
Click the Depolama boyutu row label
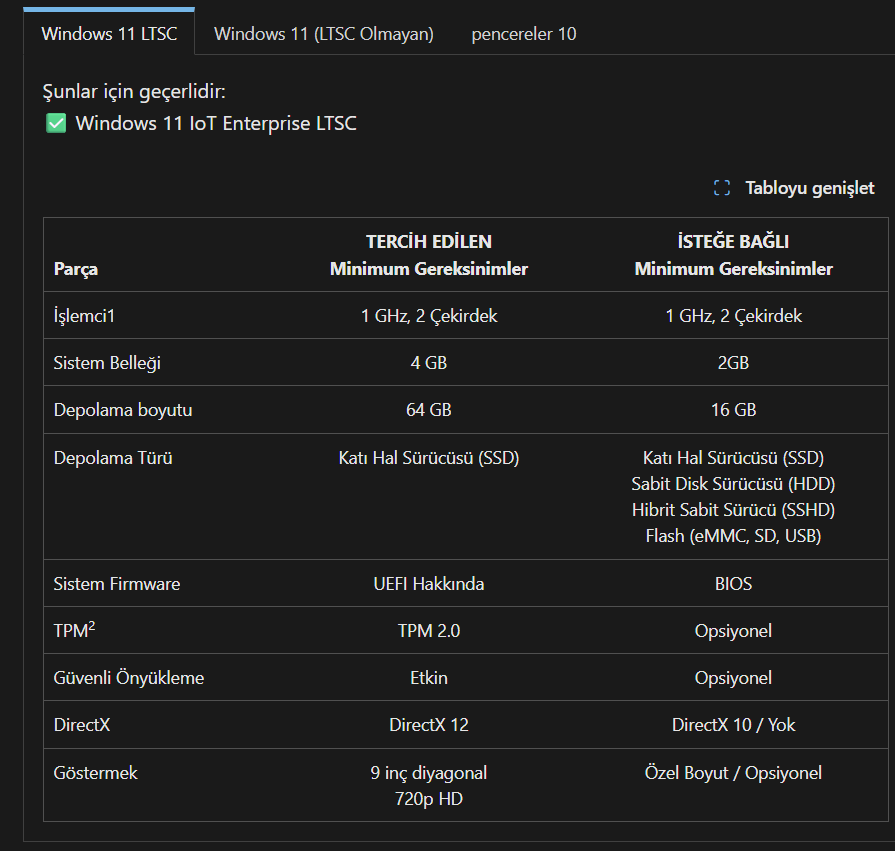pos(123,410)
